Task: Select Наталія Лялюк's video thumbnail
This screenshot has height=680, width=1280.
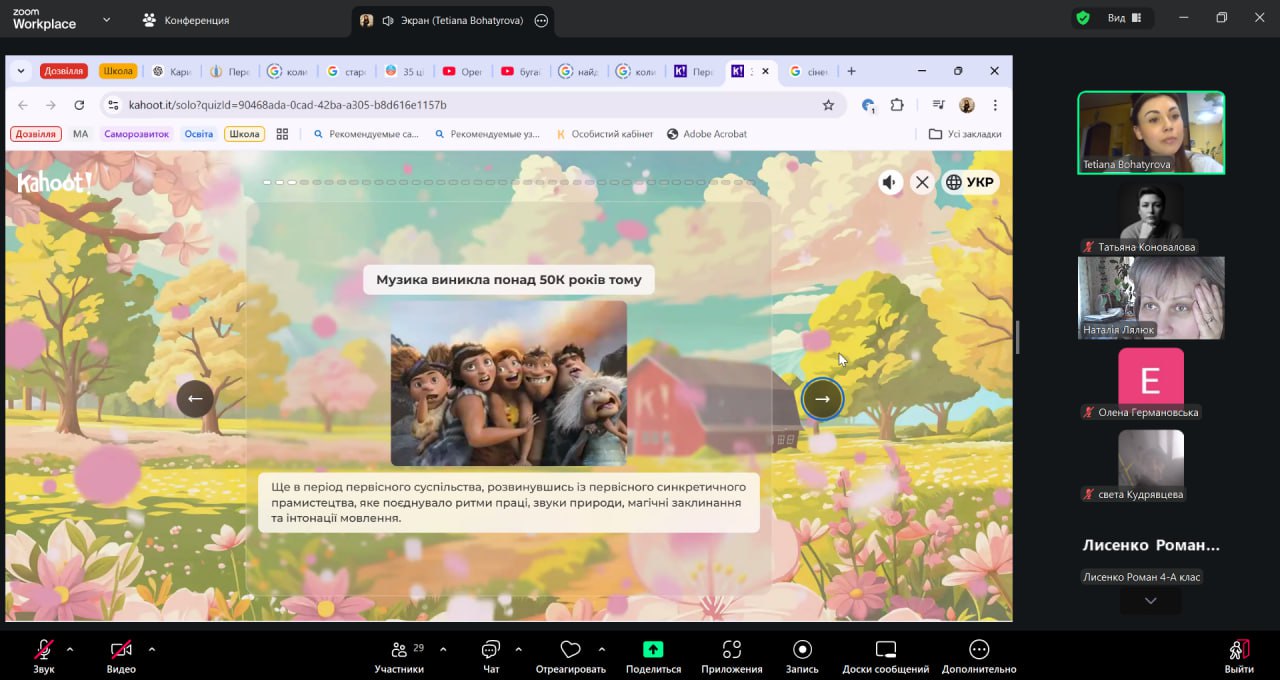Action: [x=1151, y=297]
